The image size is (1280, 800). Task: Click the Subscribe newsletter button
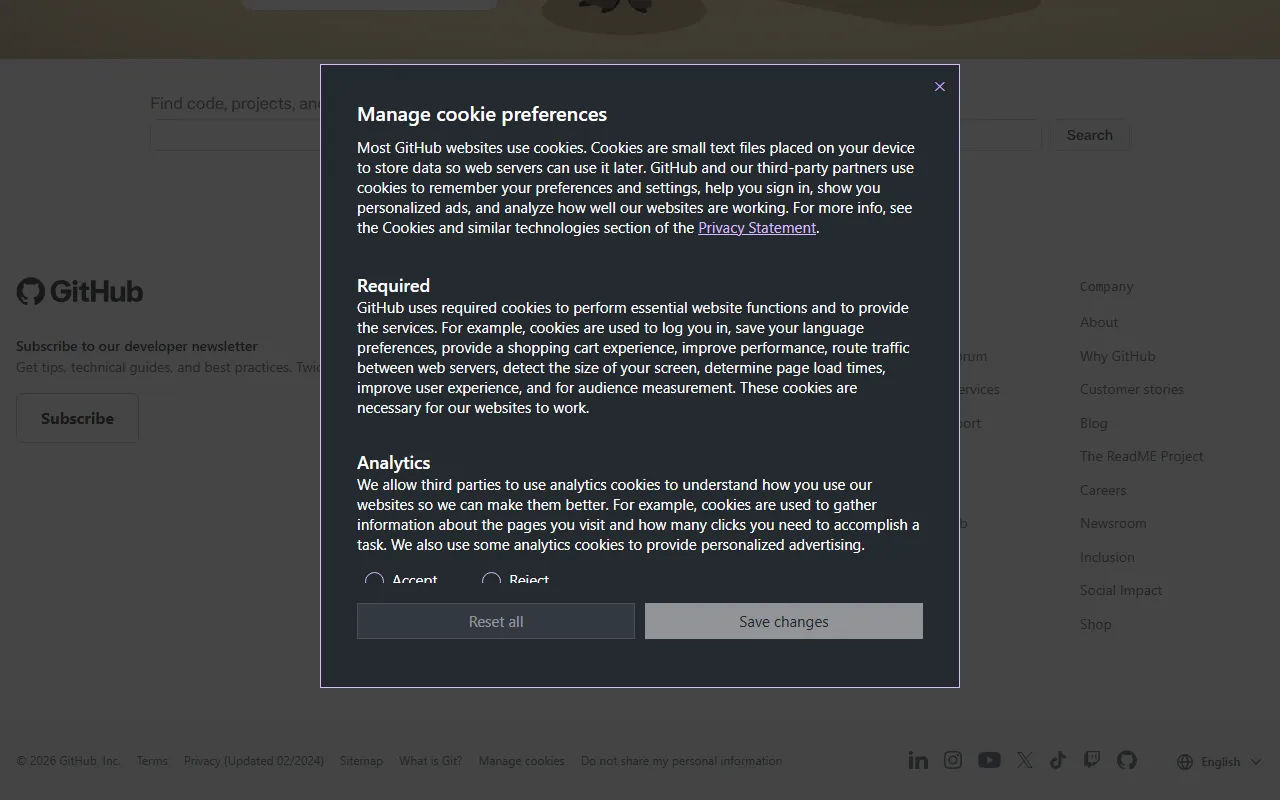pos(77,418)
